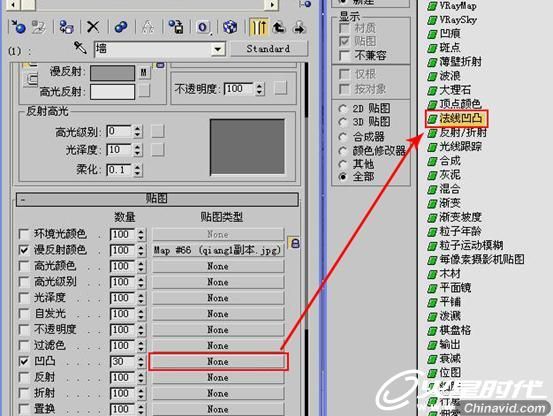553x416 pixels.
Task: Select 光线跟踪 in the map list
Action: 454,147
